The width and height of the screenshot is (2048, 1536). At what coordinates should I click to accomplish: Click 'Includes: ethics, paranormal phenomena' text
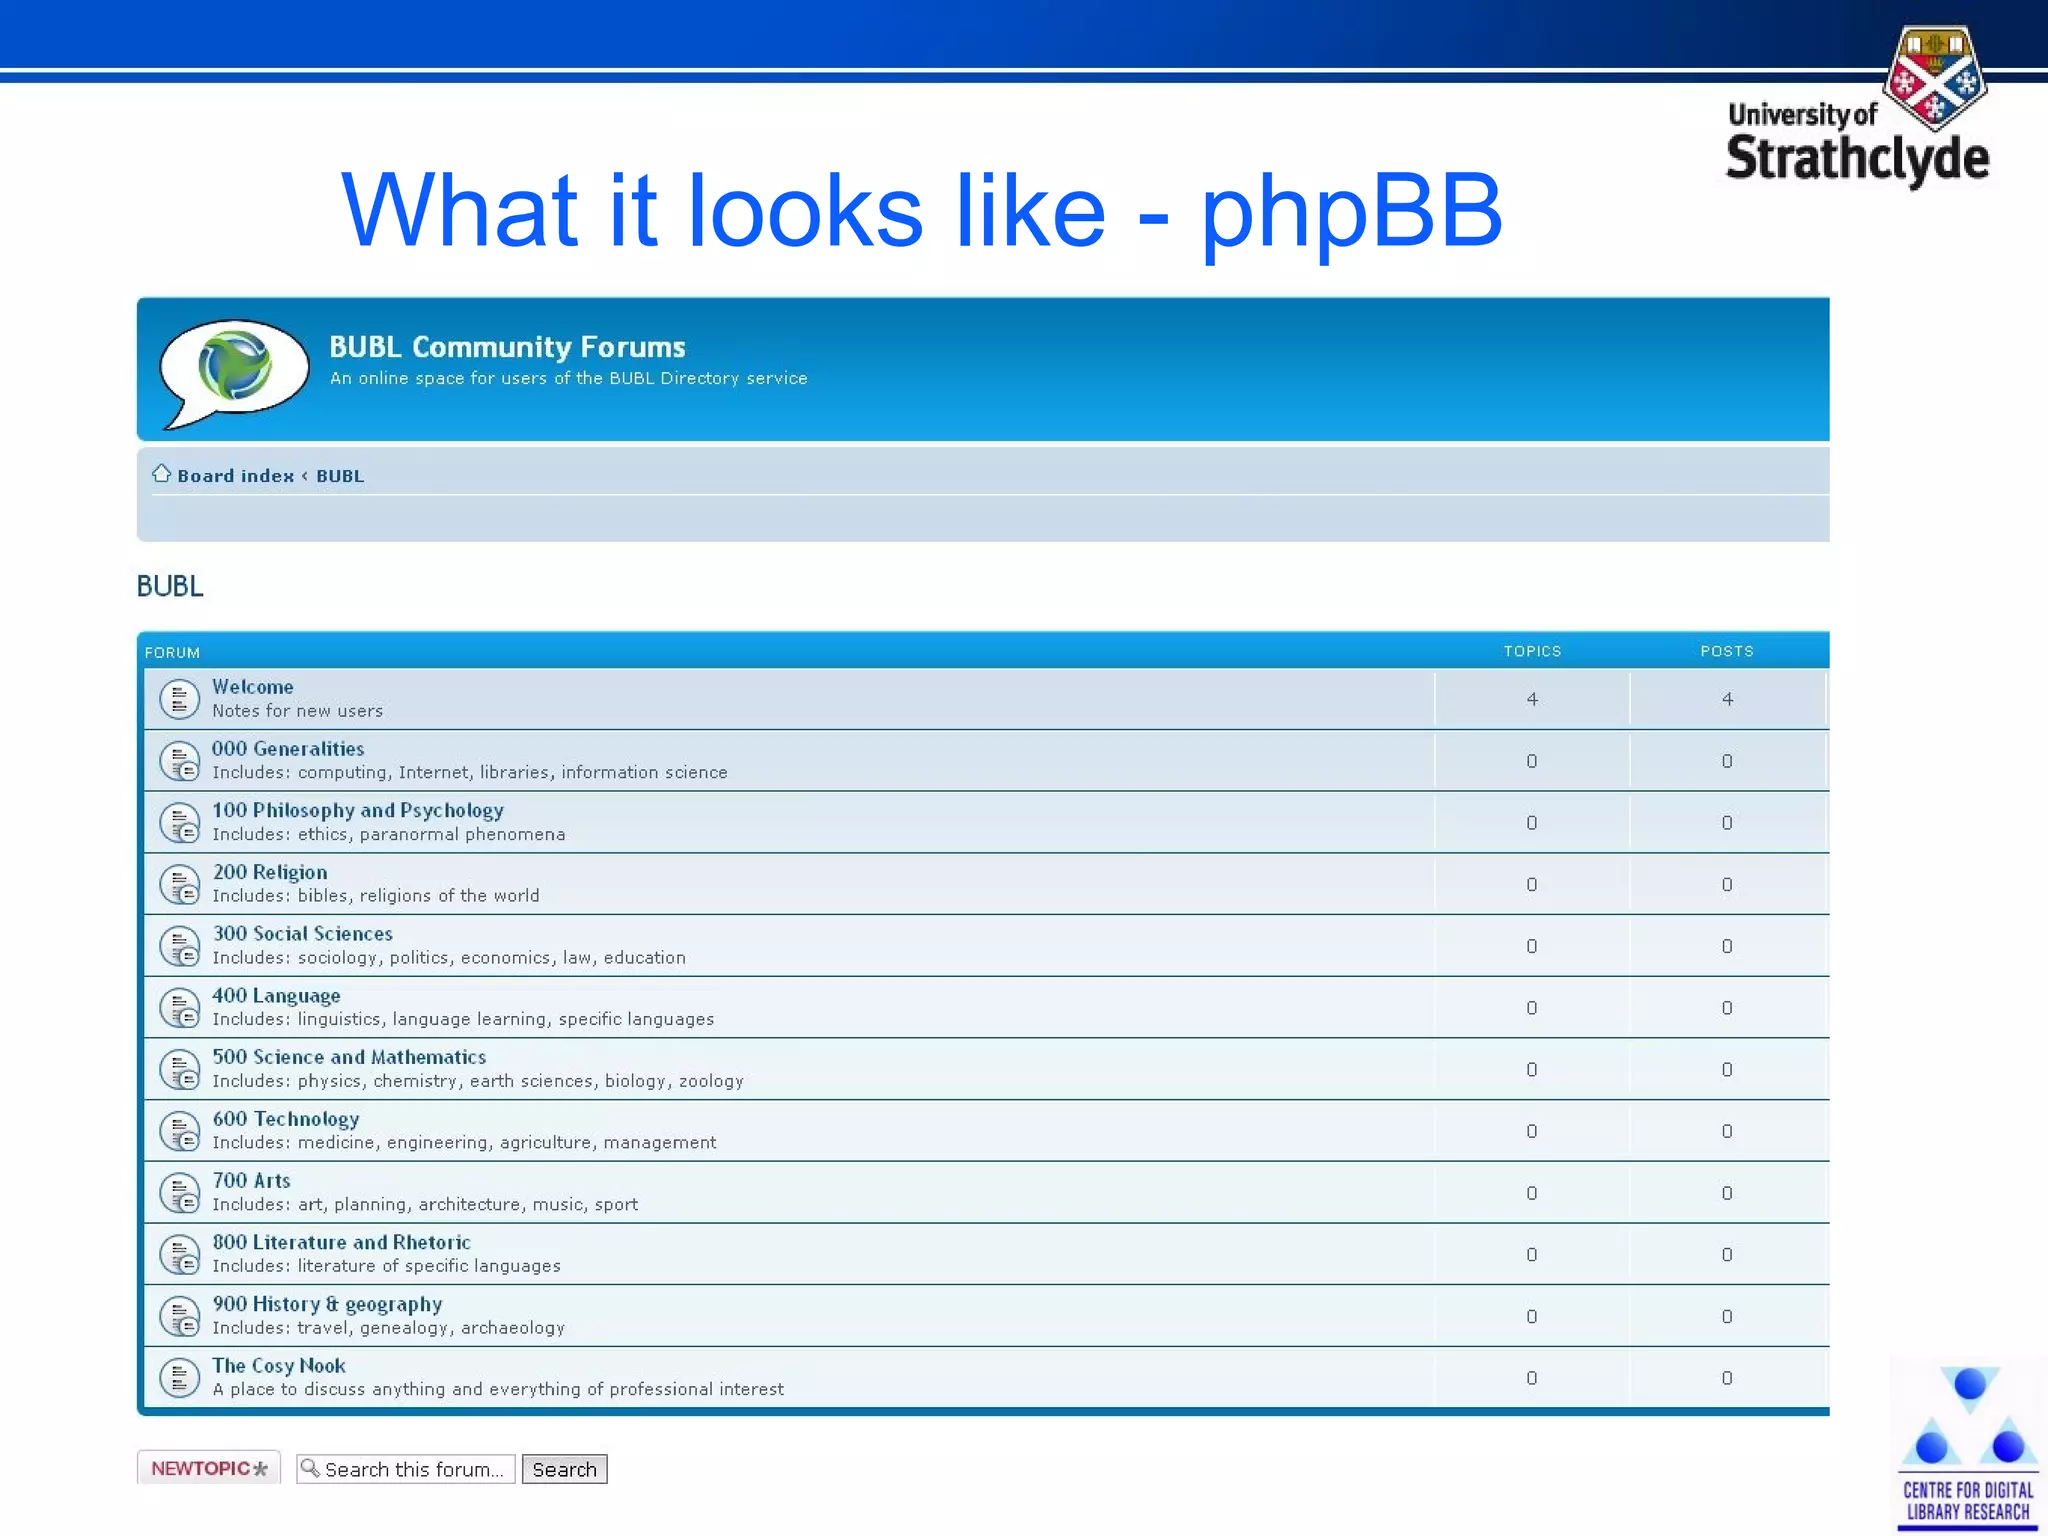pyautogui.click(x=389, y=834)
